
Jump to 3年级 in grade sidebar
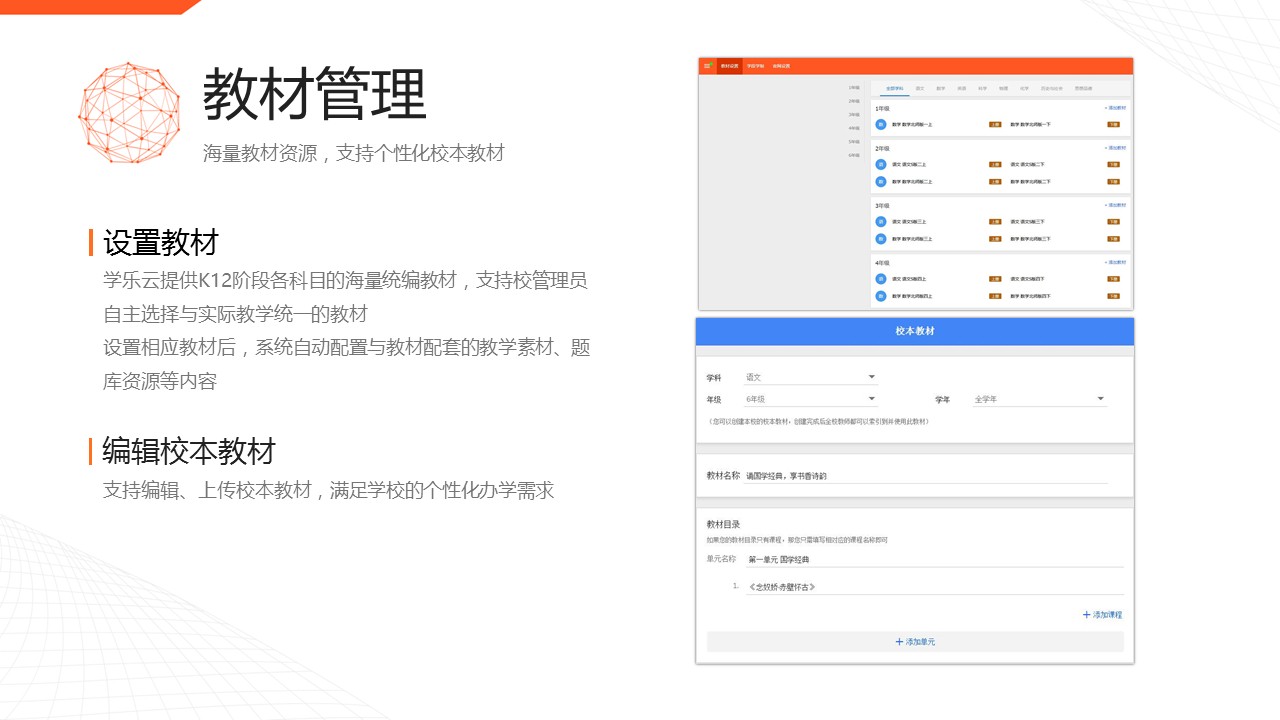(x=854, y=115)
